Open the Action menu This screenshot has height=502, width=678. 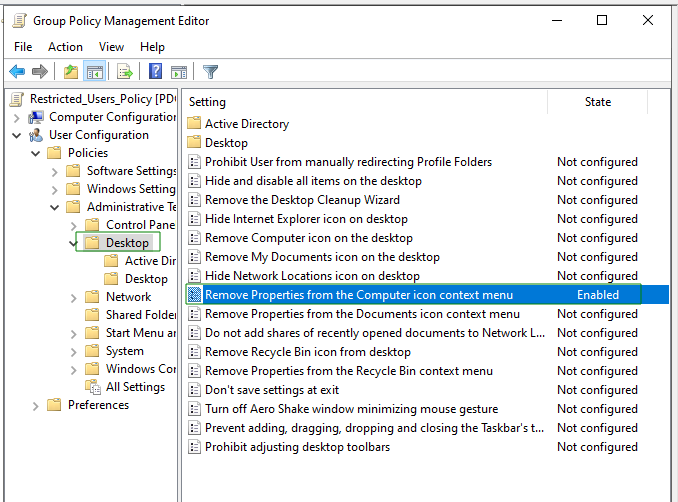(65, 47)
